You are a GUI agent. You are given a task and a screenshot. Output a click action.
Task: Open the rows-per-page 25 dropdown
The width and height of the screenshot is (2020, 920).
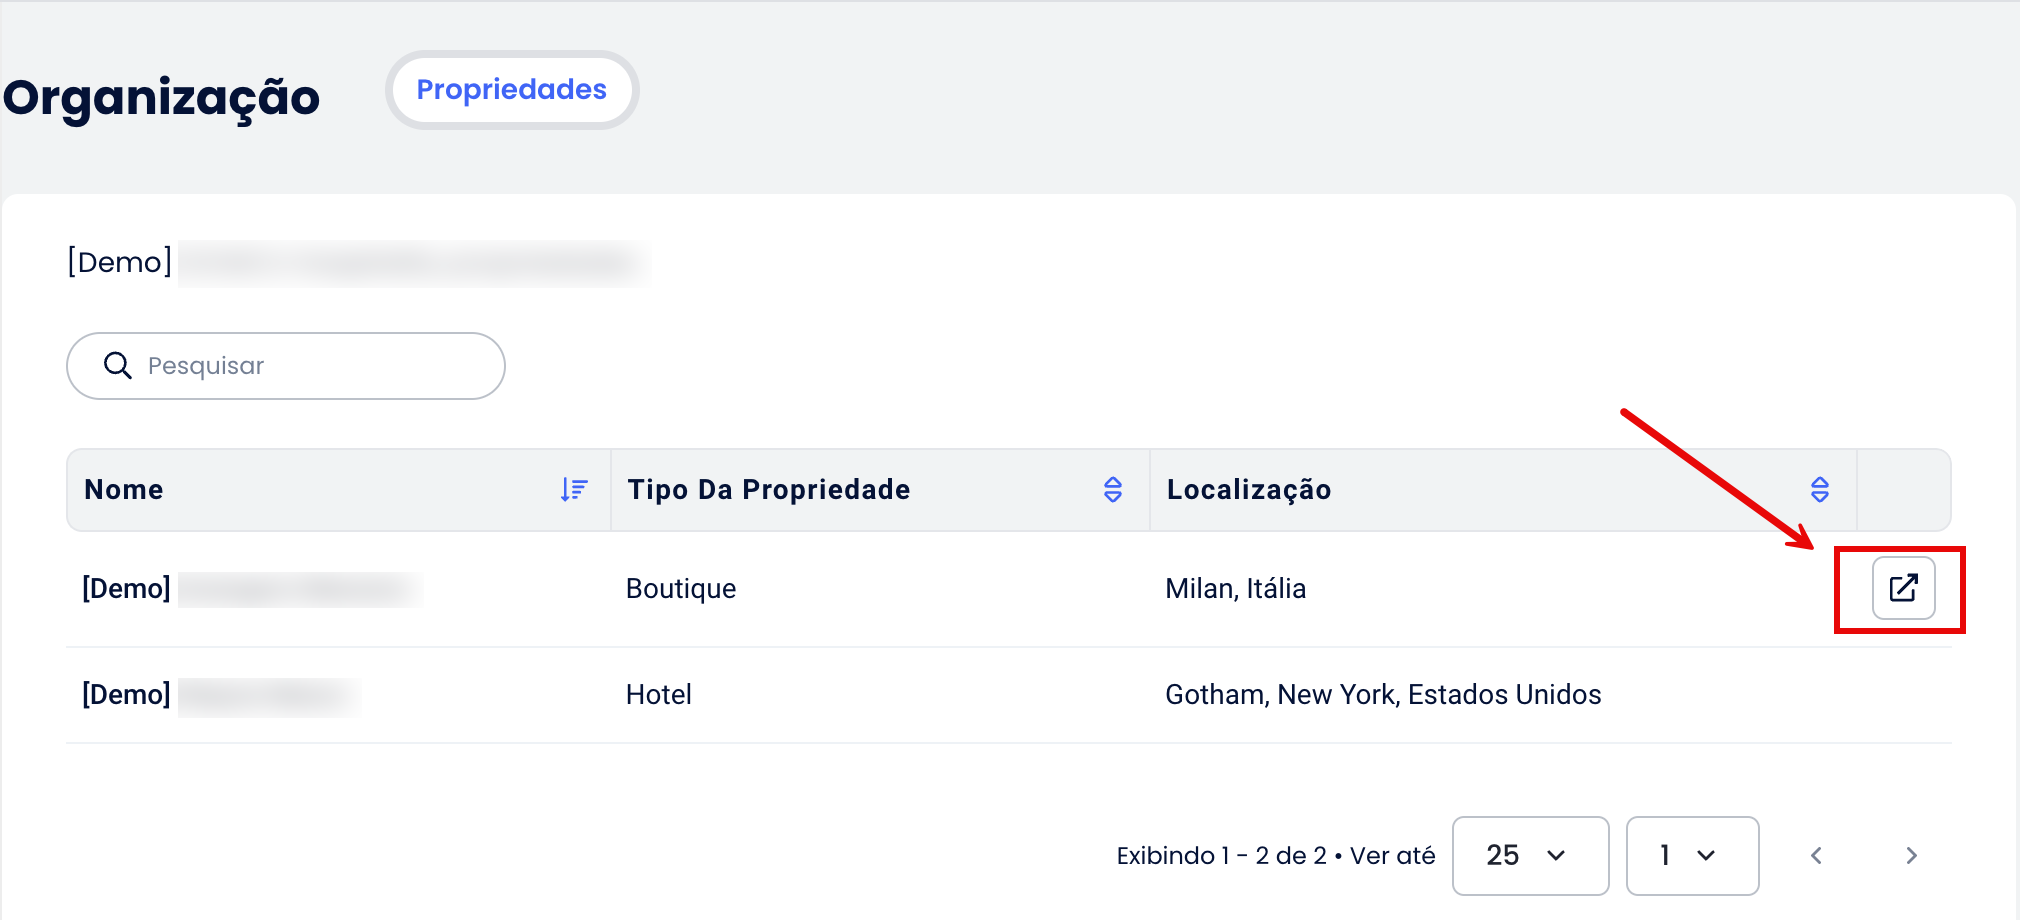coord(1530,855)
